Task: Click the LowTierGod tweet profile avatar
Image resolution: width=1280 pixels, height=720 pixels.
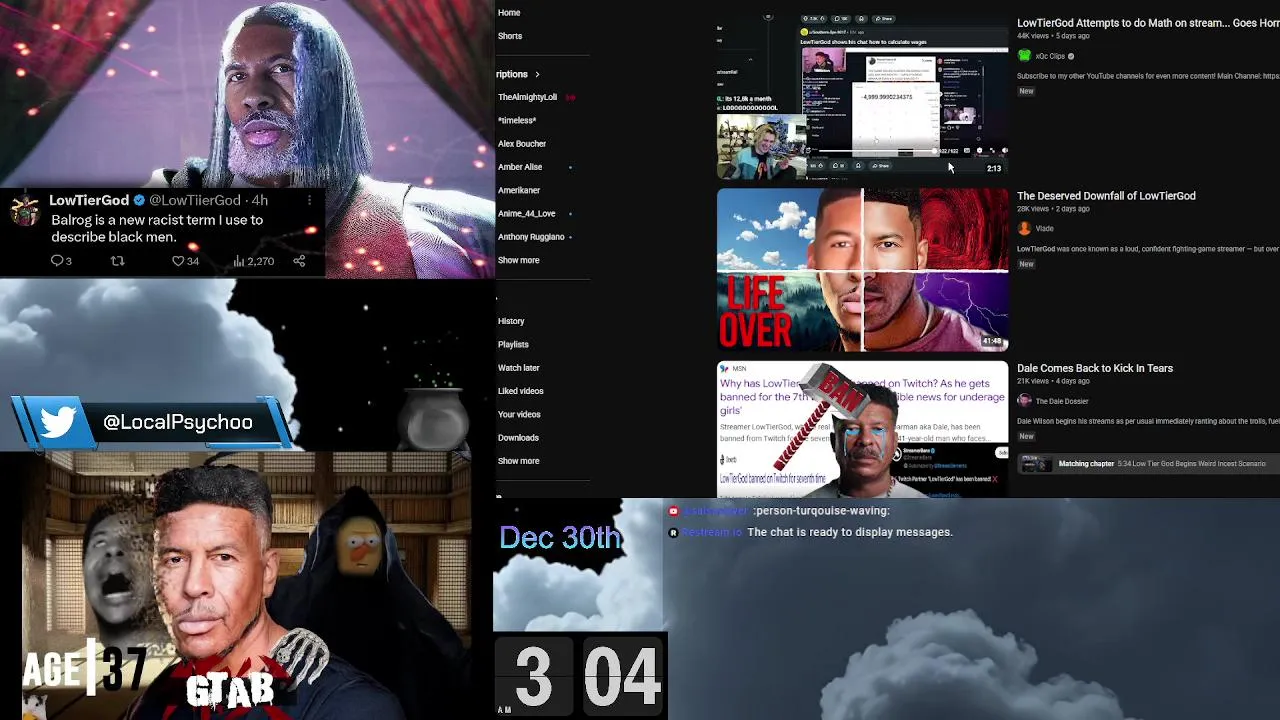Action: [x=25, y=211]
